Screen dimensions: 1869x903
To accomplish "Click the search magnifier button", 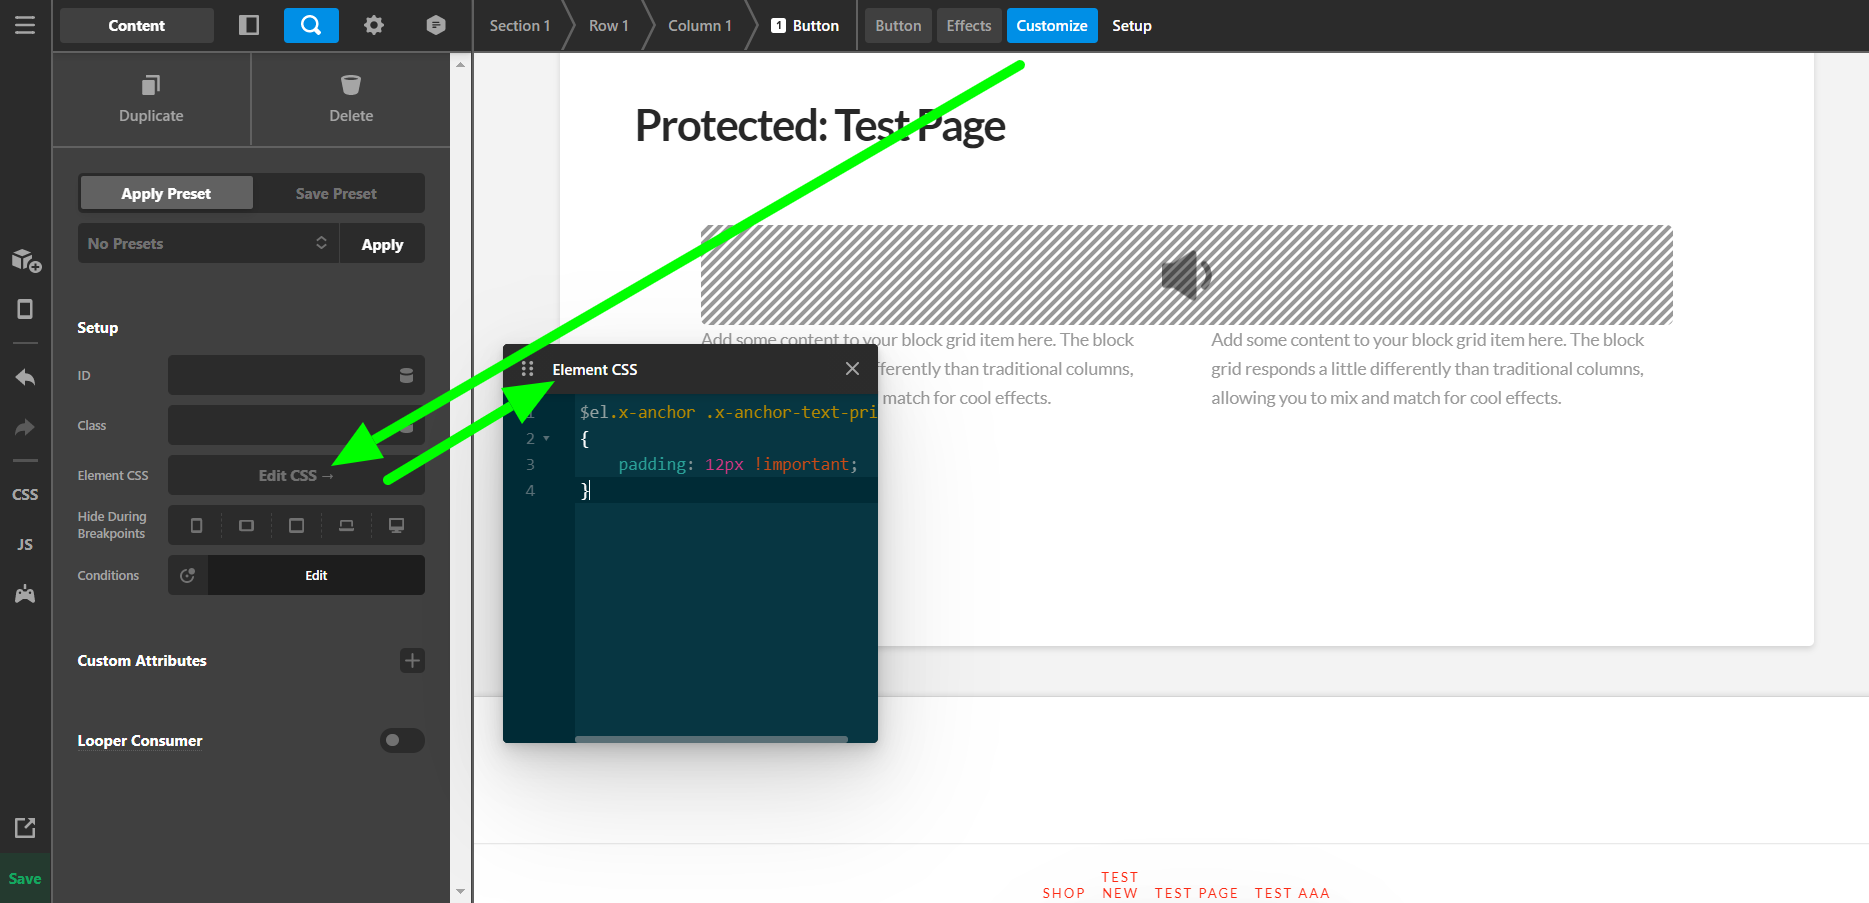I will click(x=311, y=25).
